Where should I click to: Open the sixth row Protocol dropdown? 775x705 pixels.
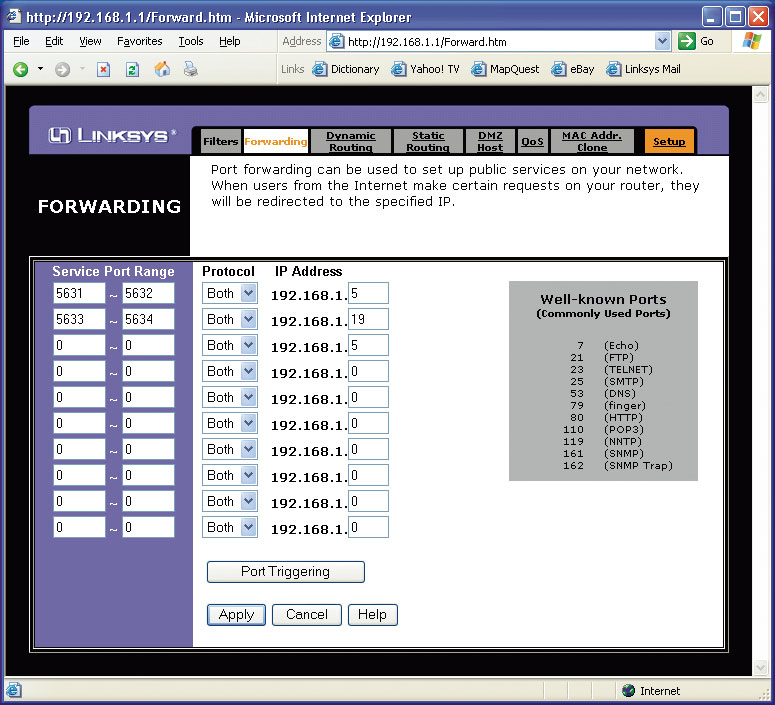coord(249,423)
